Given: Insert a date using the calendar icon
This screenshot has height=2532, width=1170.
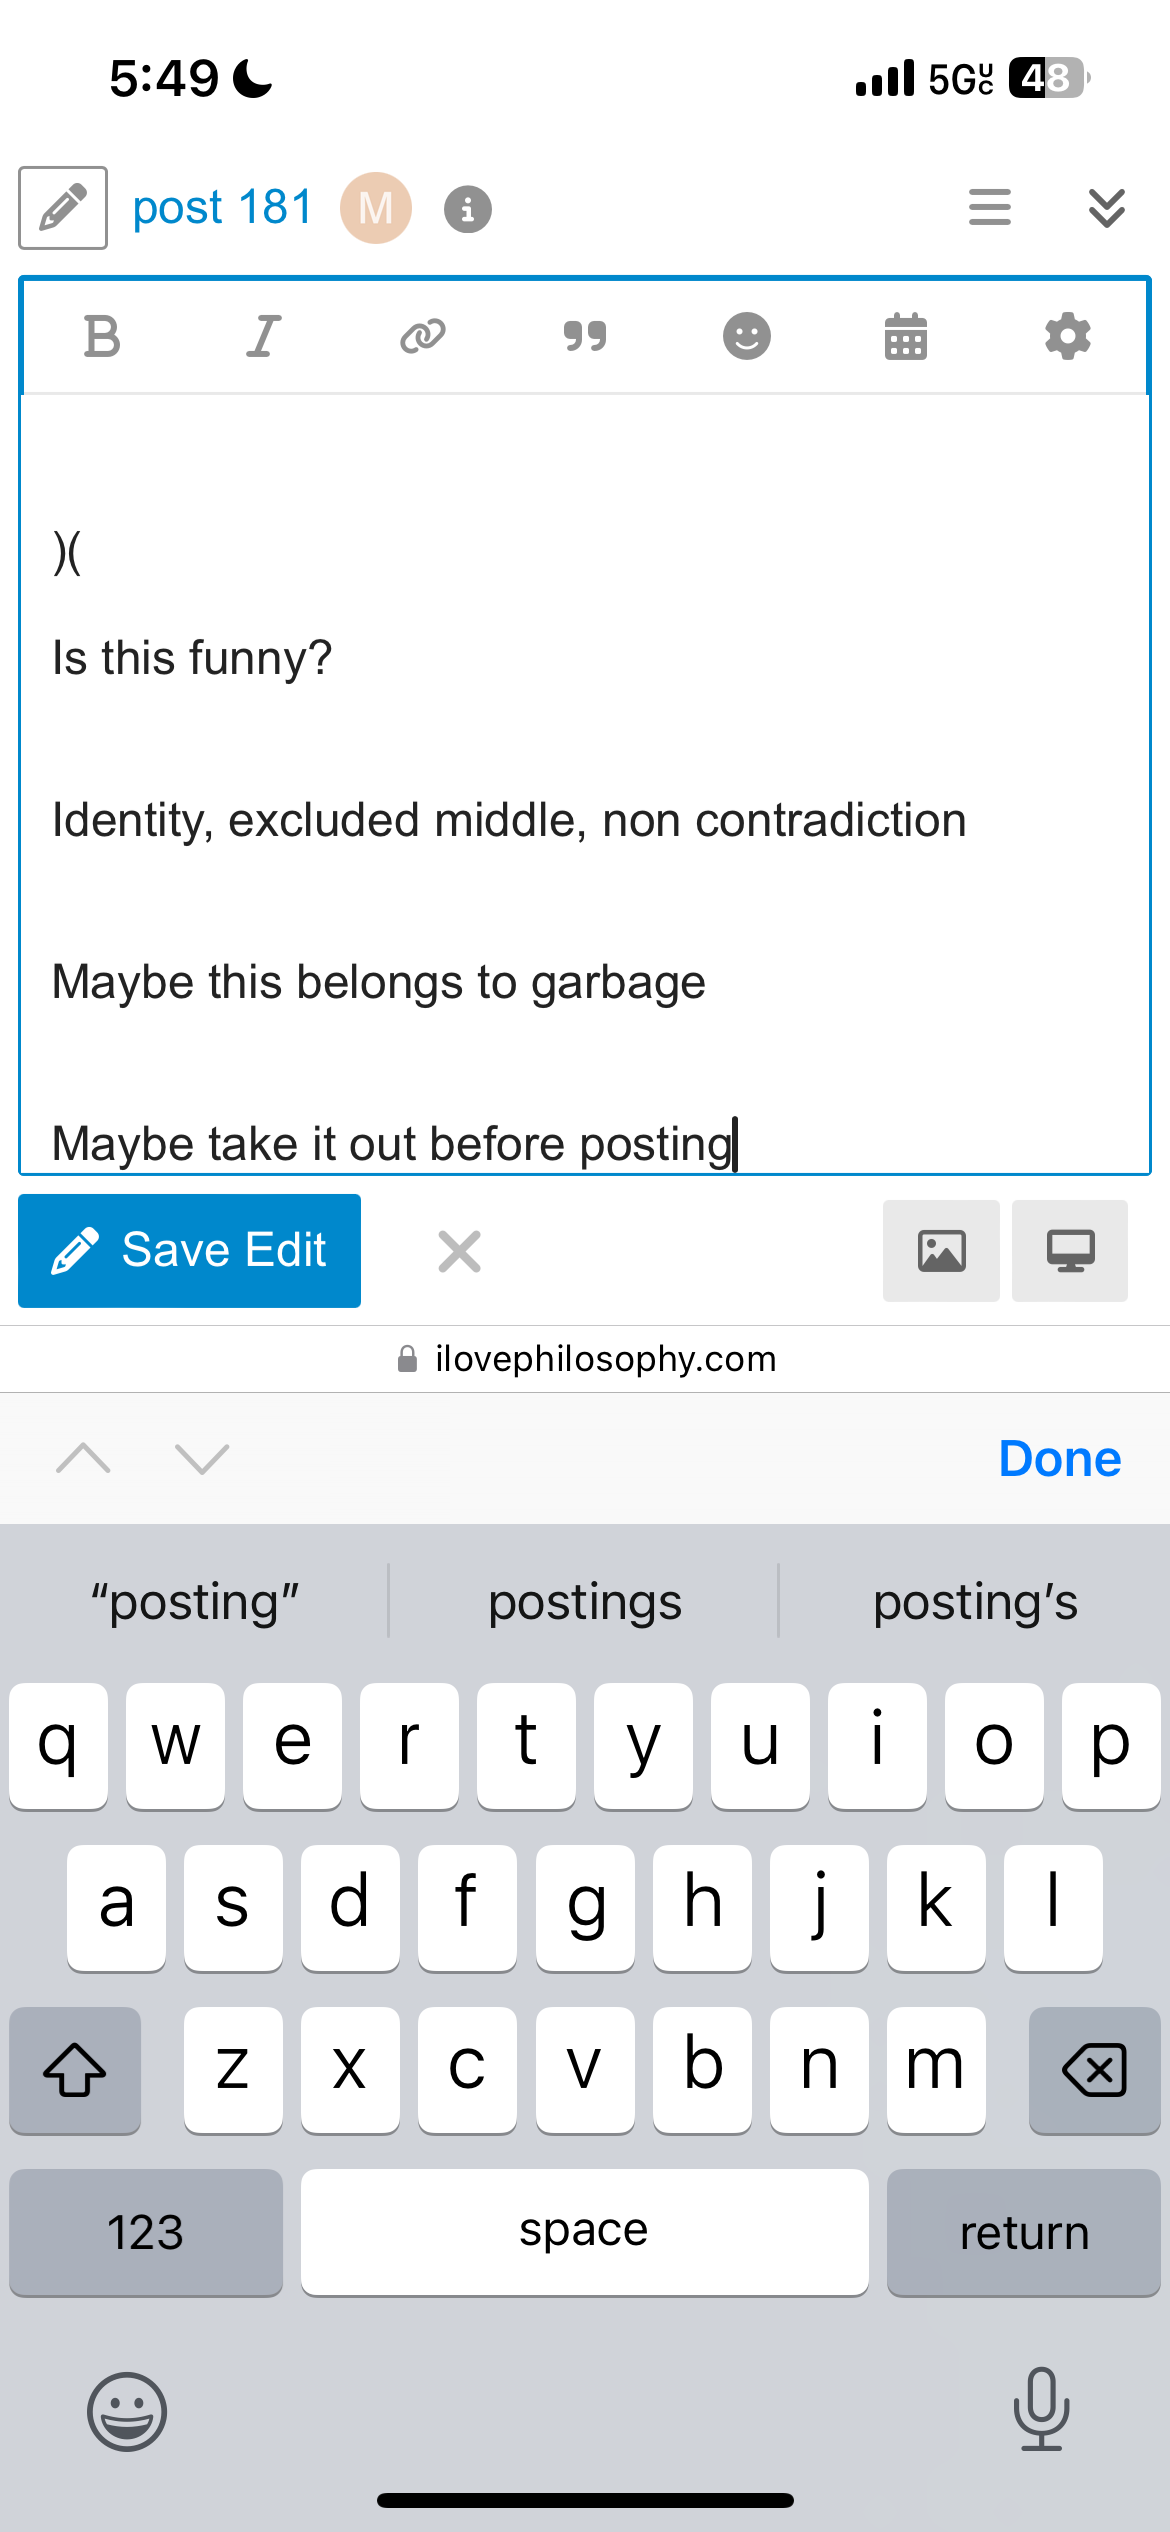Looking at the screenshot, I should click(x=906, y=336).
